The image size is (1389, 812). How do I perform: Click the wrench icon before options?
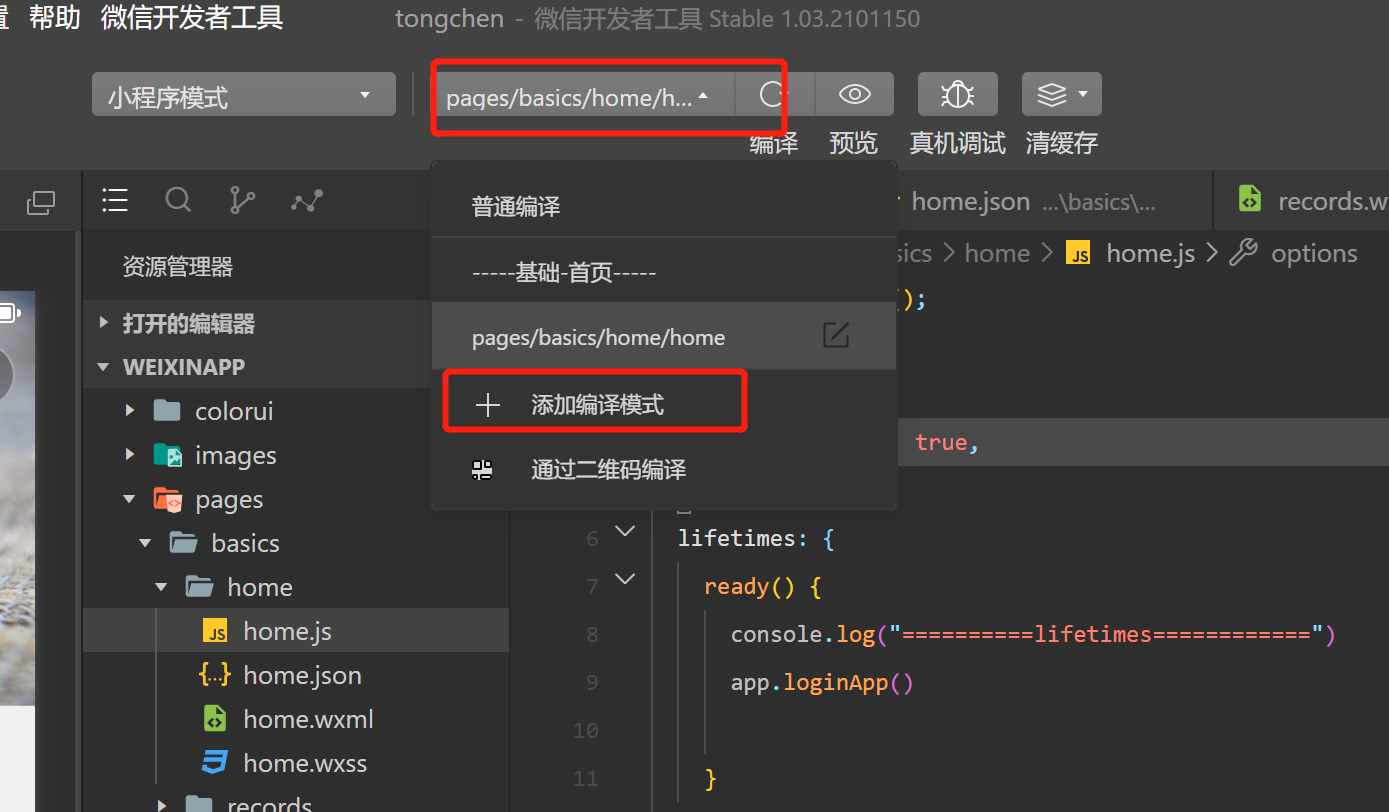(1243, 253)
